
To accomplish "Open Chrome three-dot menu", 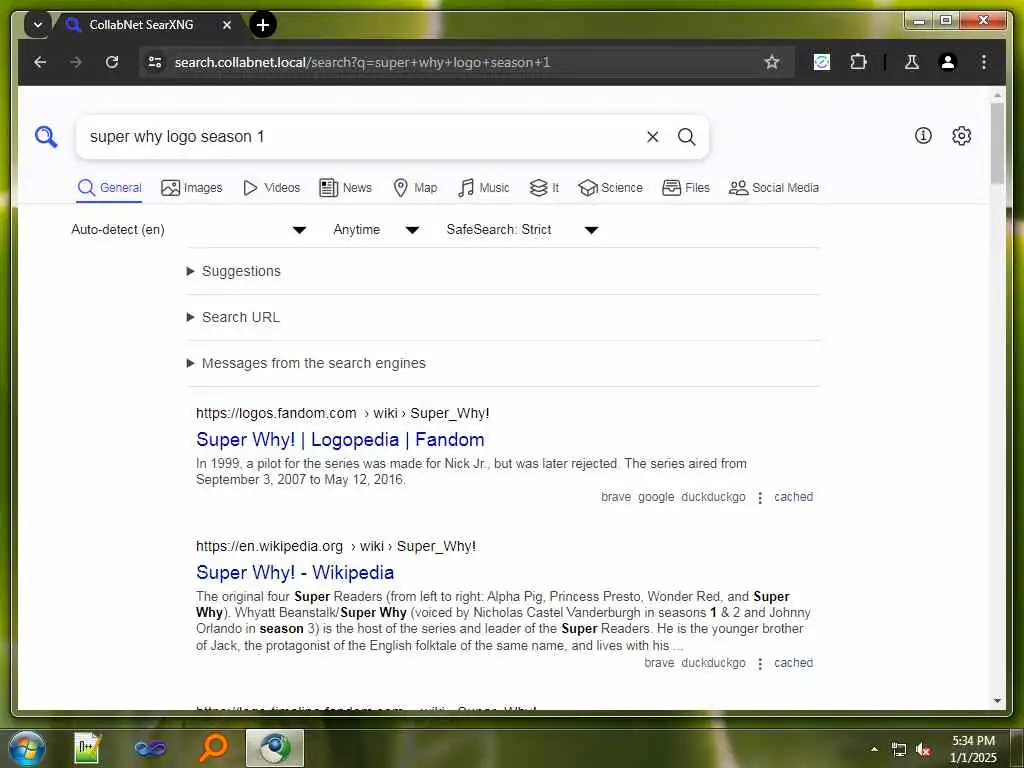I will pyautogui.click(x=984, y=62).
